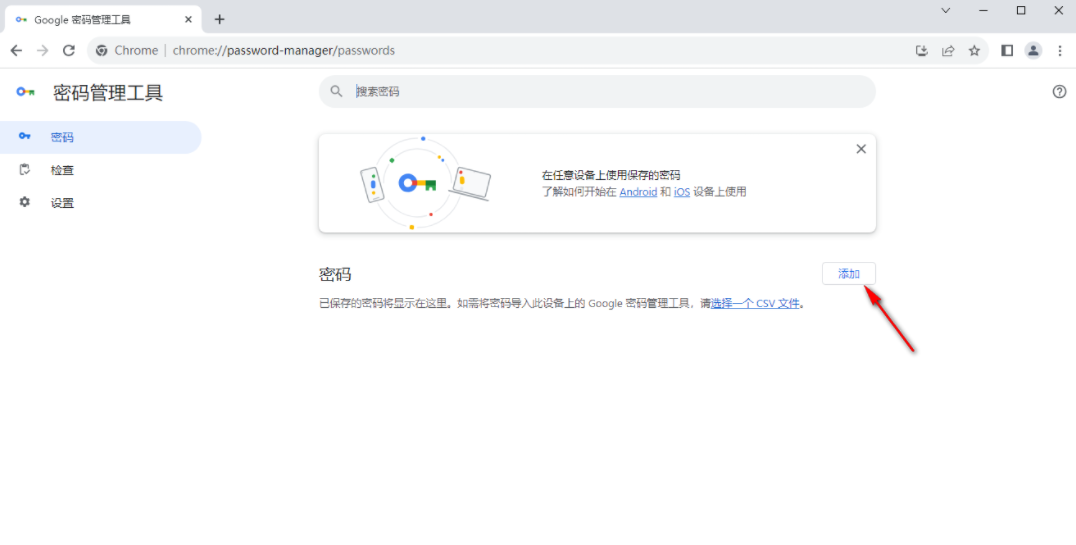Click 选择一个 CSV 文件 import link
Viewport: 1076px width, 545px height.
755,303
